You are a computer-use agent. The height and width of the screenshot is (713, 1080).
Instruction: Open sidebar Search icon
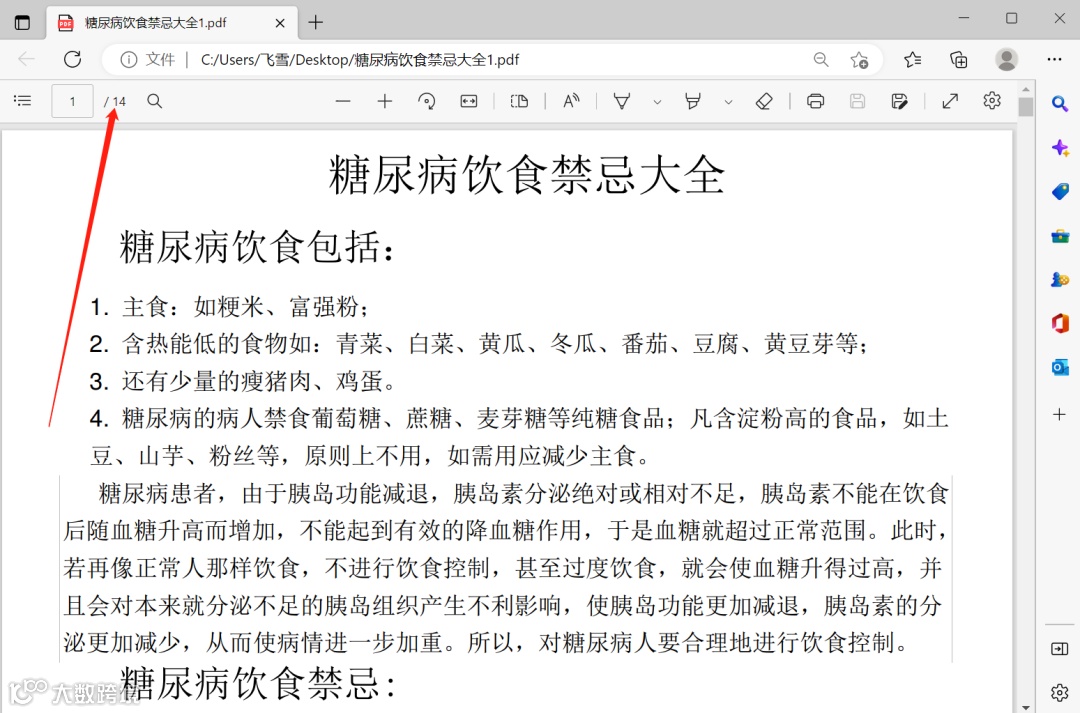[x=1060, y=104]
